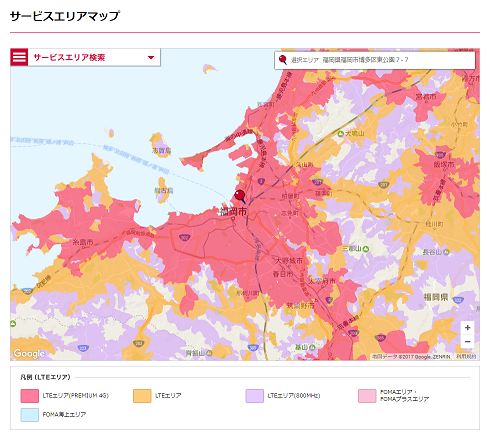Screen dimensions: 490x438
Task: Click the 糸島市 label on the map
Action: 83,242
